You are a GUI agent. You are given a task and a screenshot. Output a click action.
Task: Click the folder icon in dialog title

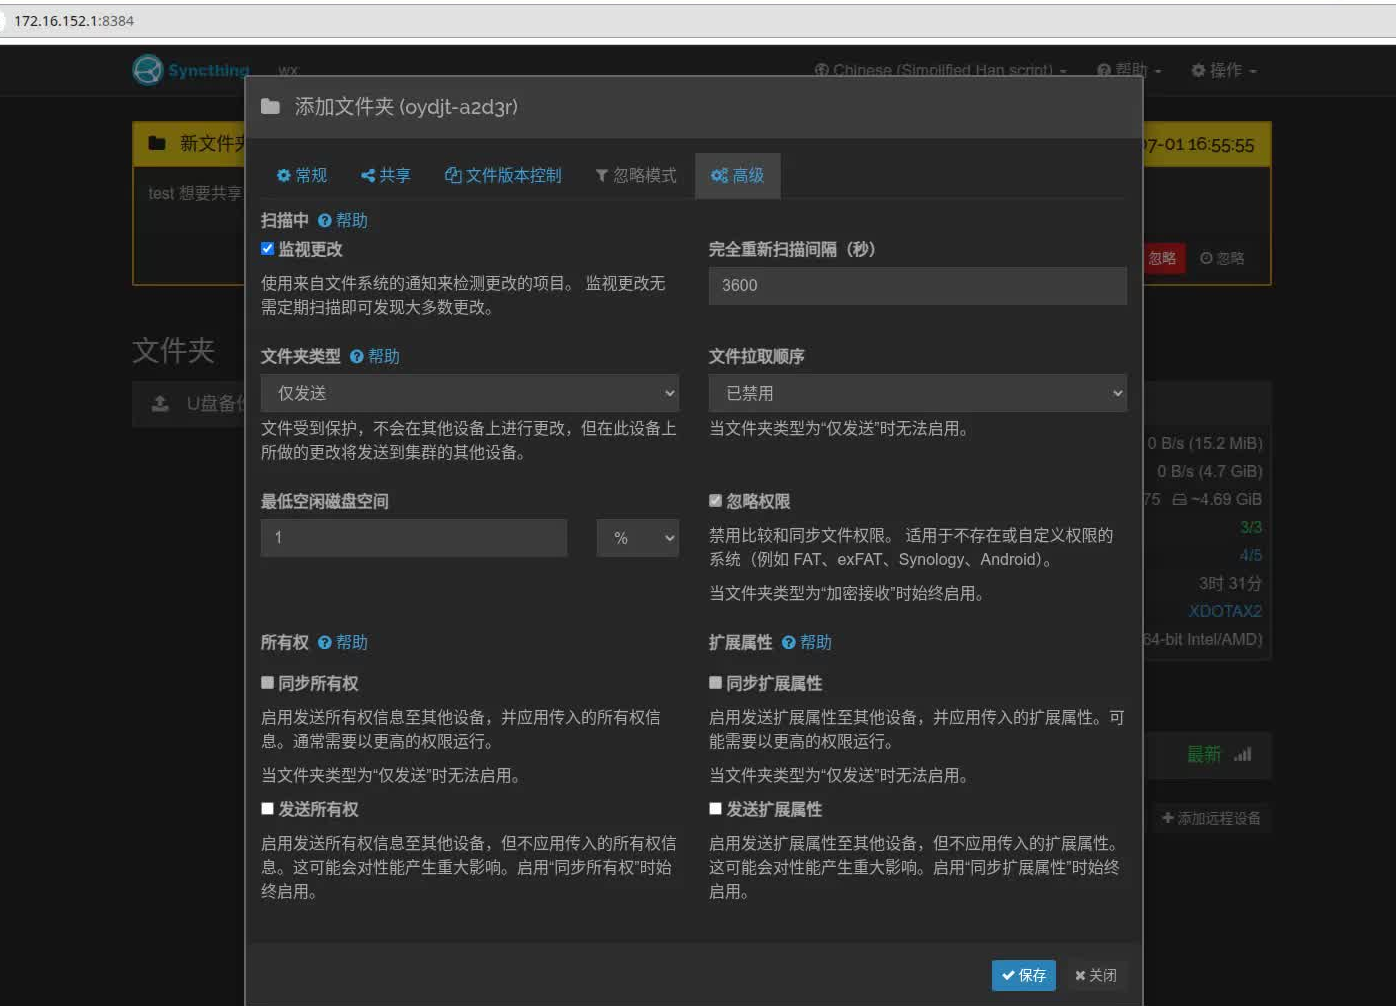[270, 106]
